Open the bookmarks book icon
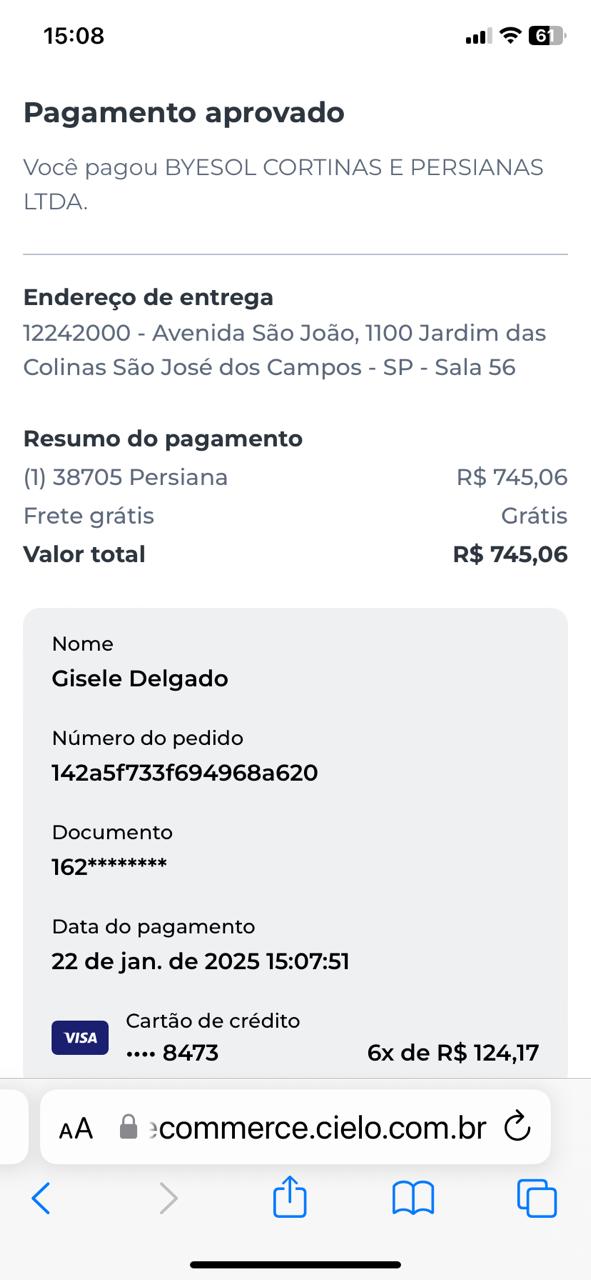Viewport: 591px width, 1280px height. point(413,1198)
